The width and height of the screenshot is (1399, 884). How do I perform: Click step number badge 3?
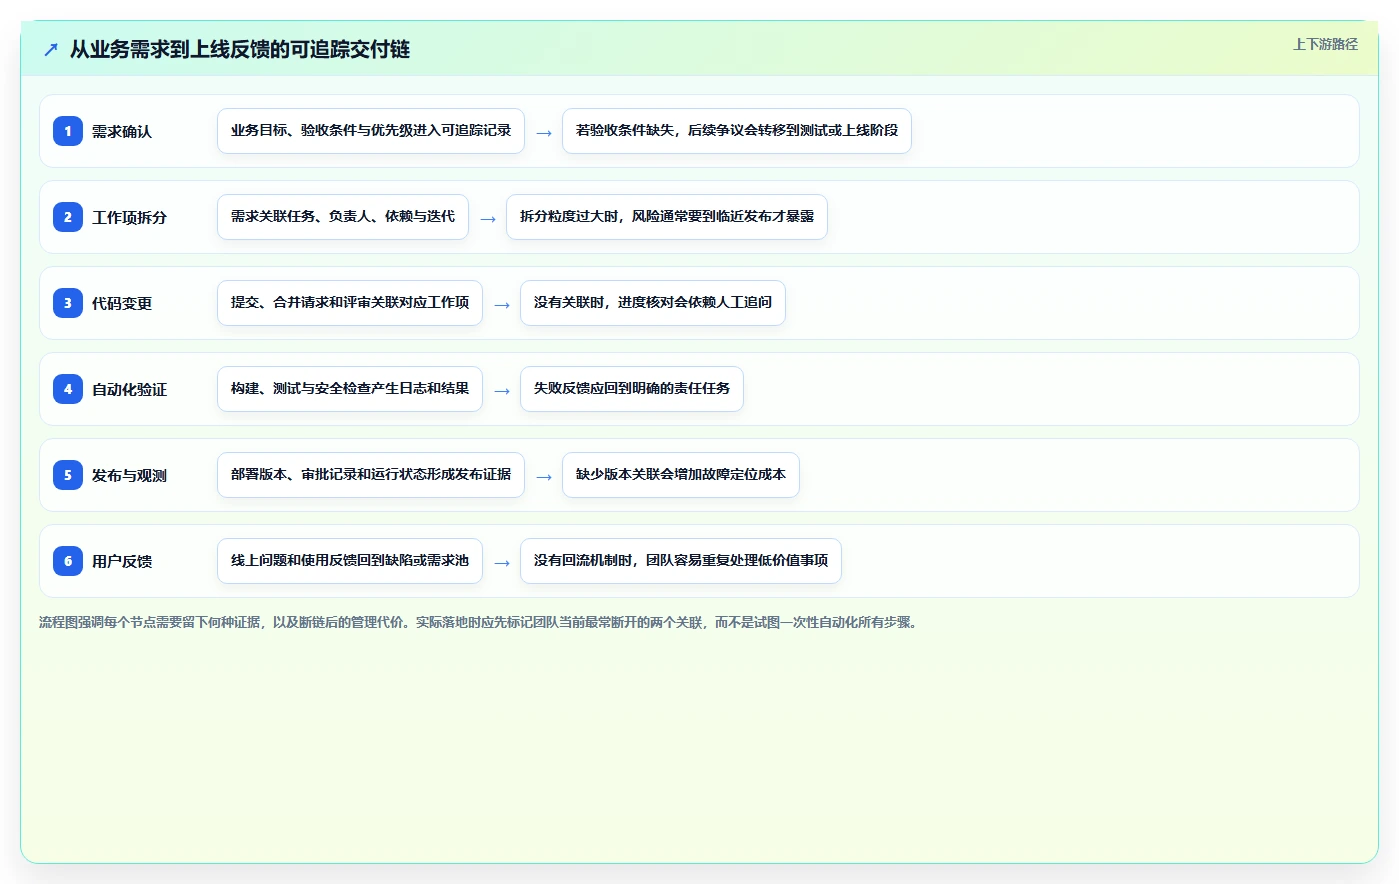click(68, 303)
